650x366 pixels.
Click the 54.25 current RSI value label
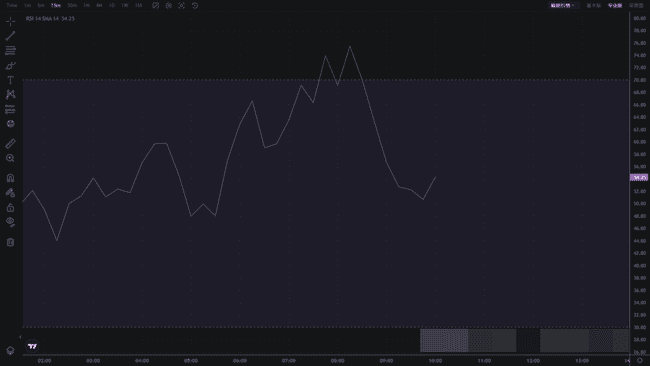(639, 177)
